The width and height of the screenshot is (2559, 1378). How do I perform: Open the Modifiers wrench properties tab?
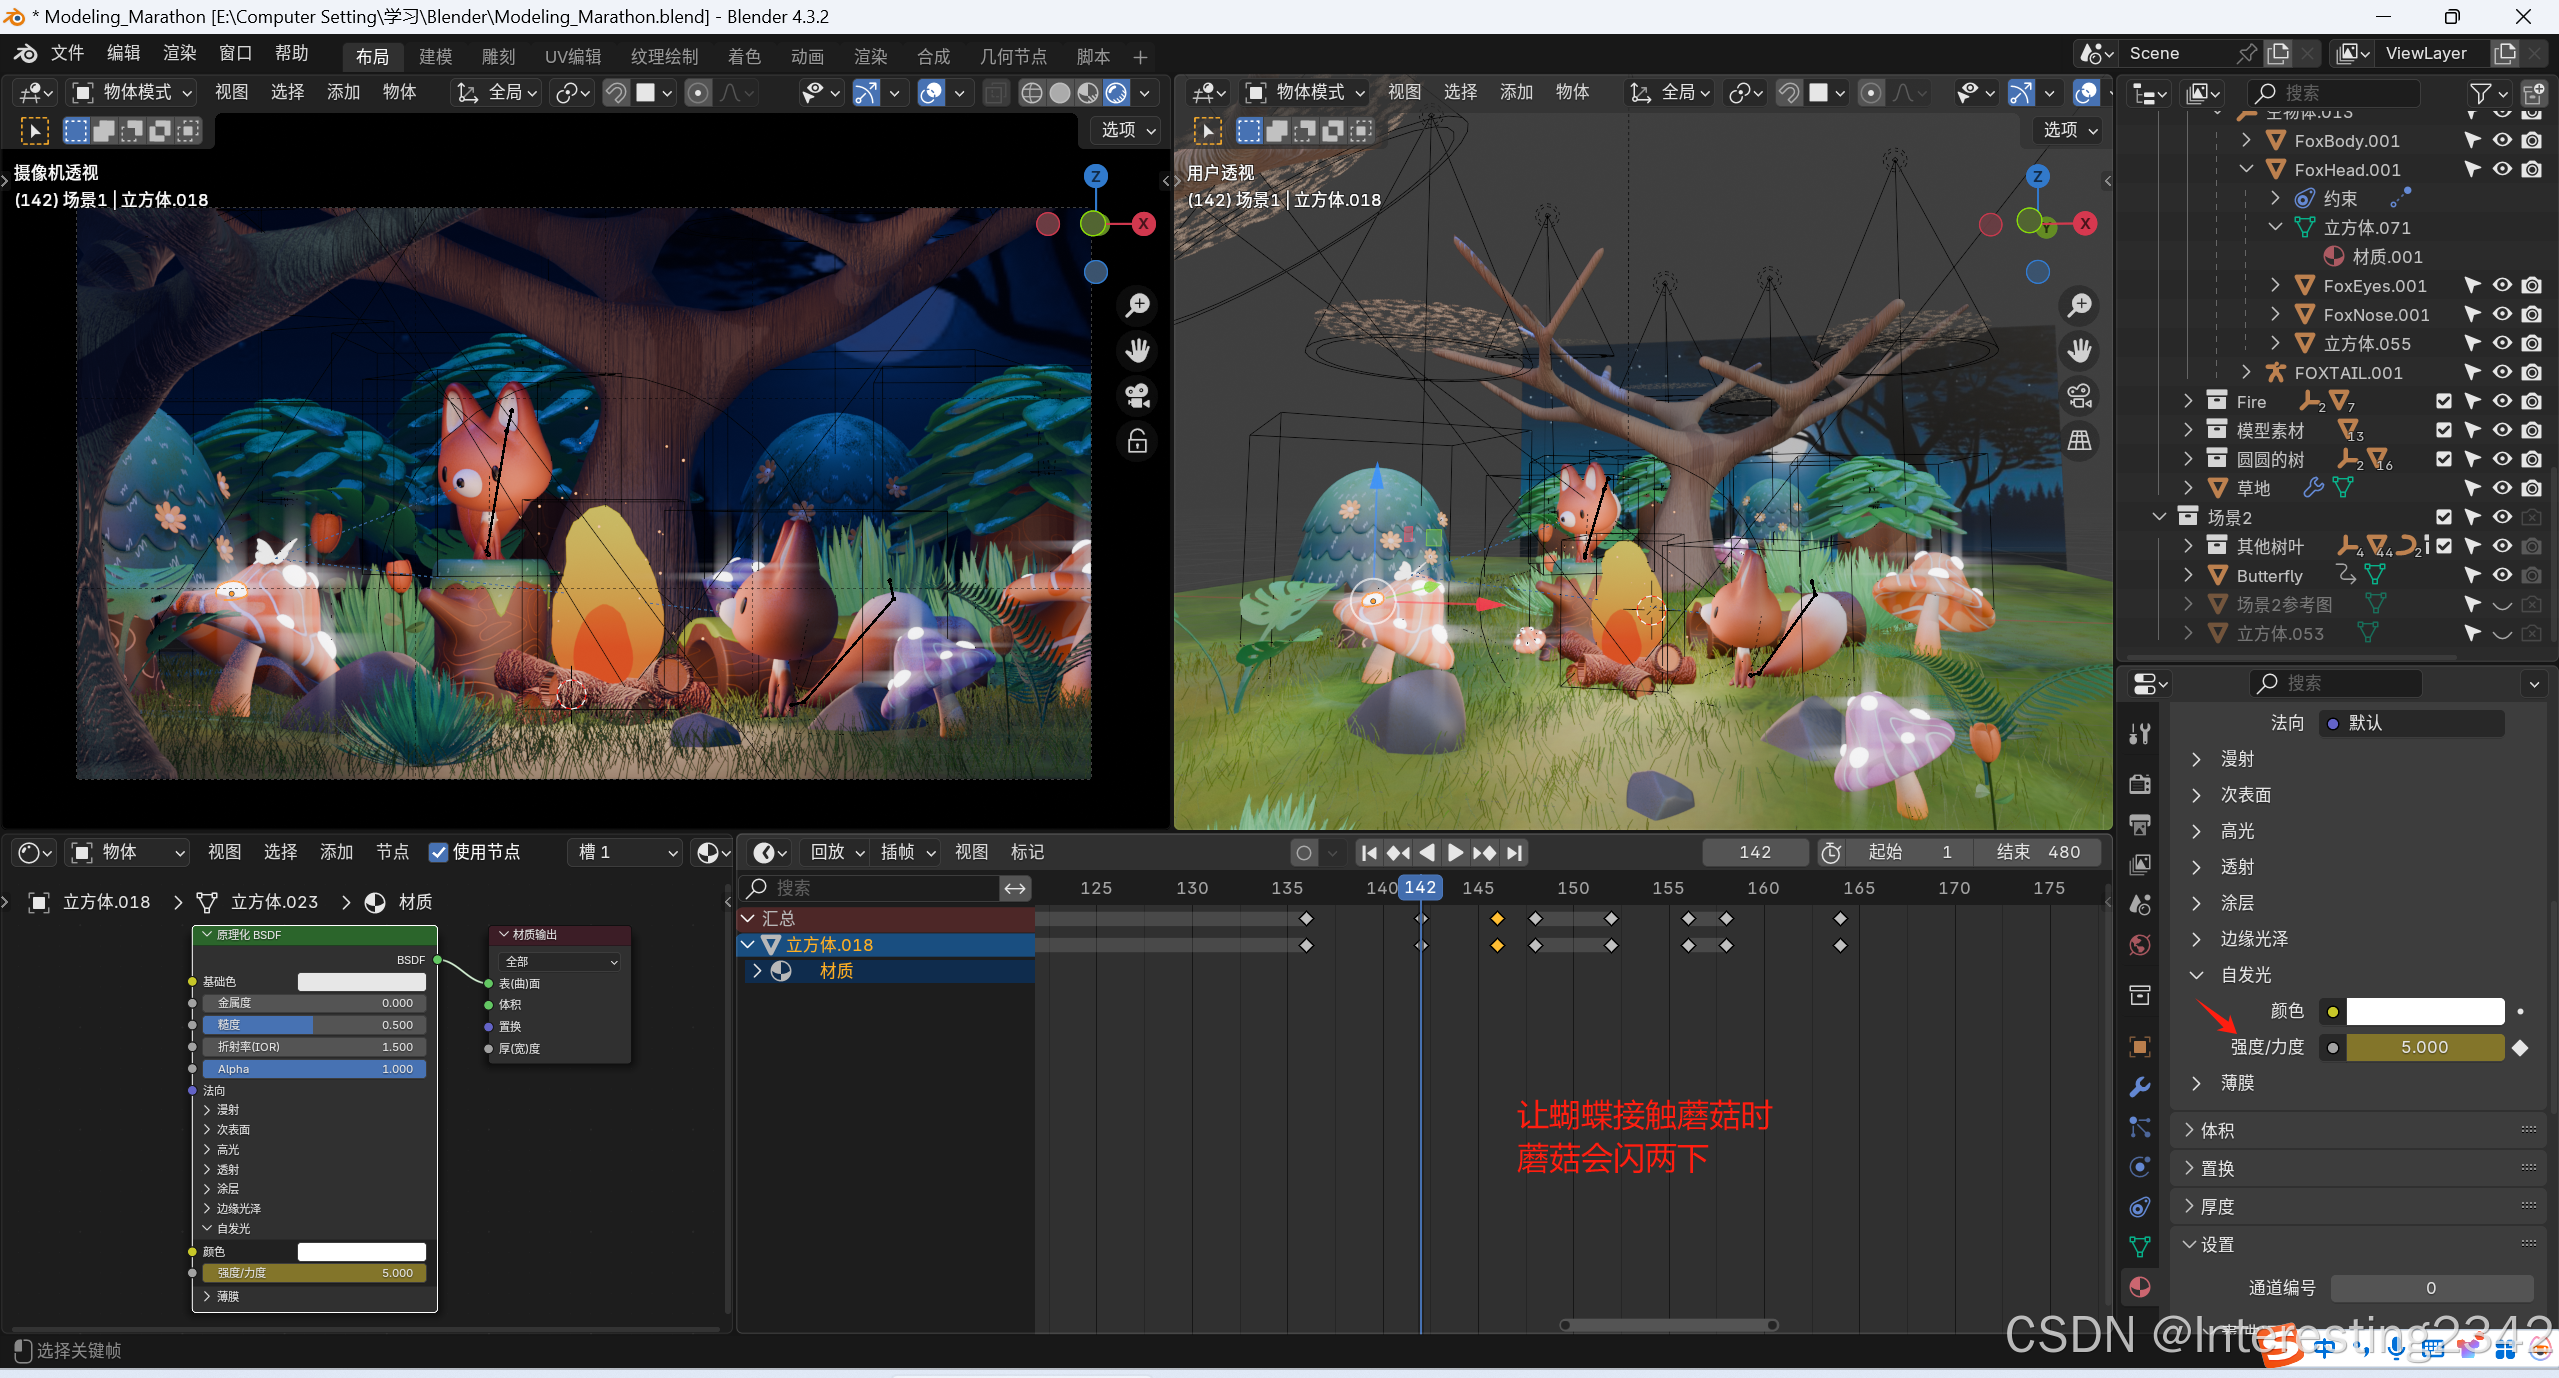(x=2140, y=1087)
